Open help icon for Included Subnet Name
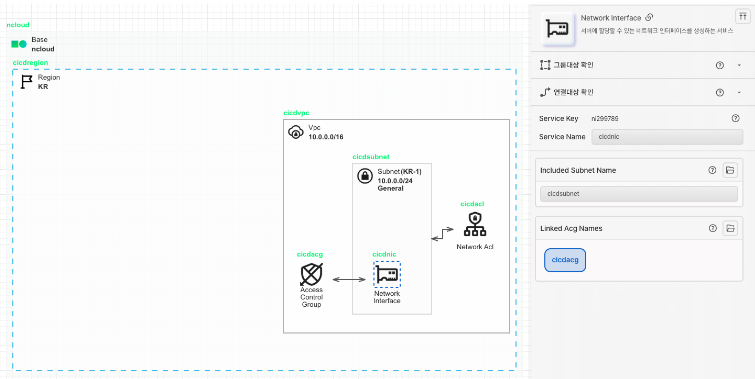This screenshot has height=379, width=755. tap(712, 170)
